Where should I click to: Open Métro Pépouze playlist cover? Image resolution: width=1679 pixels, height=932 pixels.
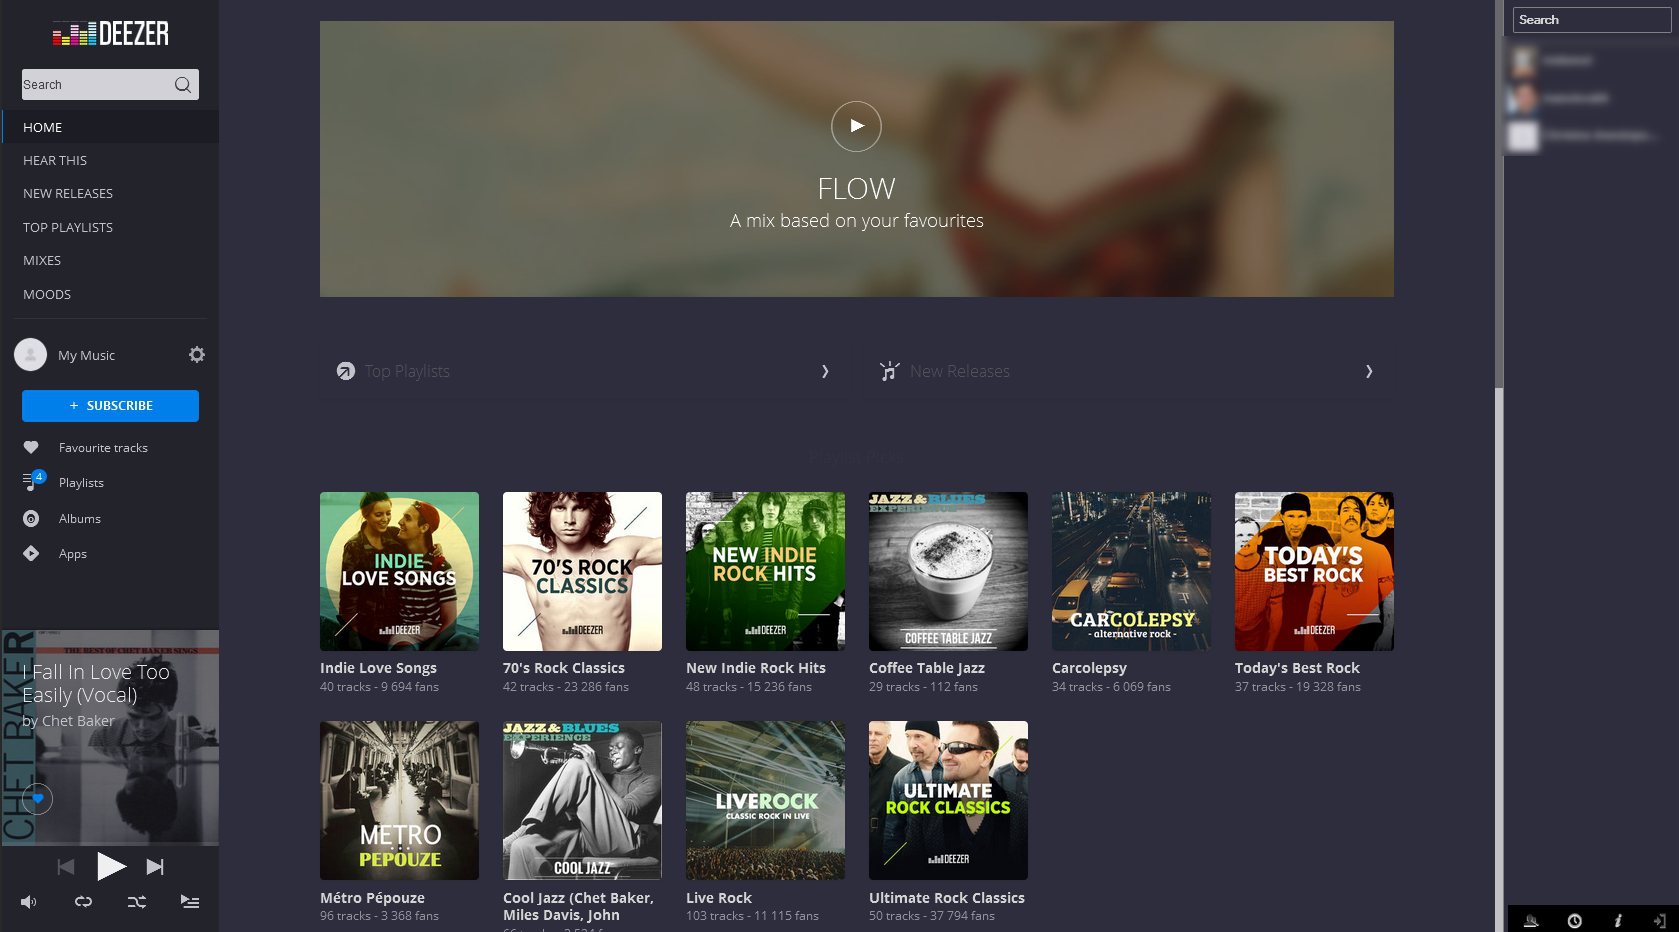[399, 801]
